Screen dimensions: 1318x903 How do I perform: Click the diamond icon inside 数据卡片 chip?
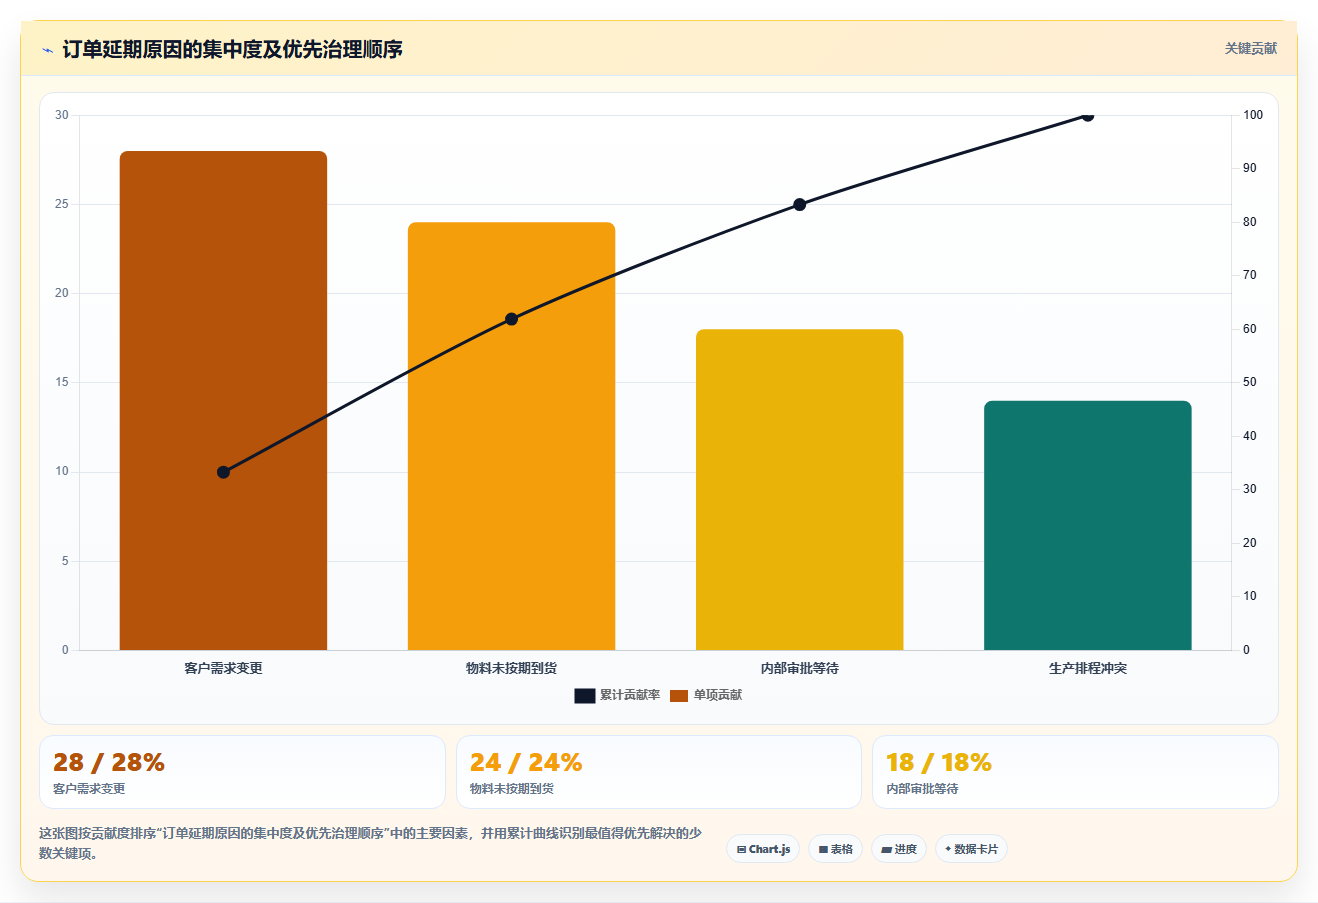(948, 848)
